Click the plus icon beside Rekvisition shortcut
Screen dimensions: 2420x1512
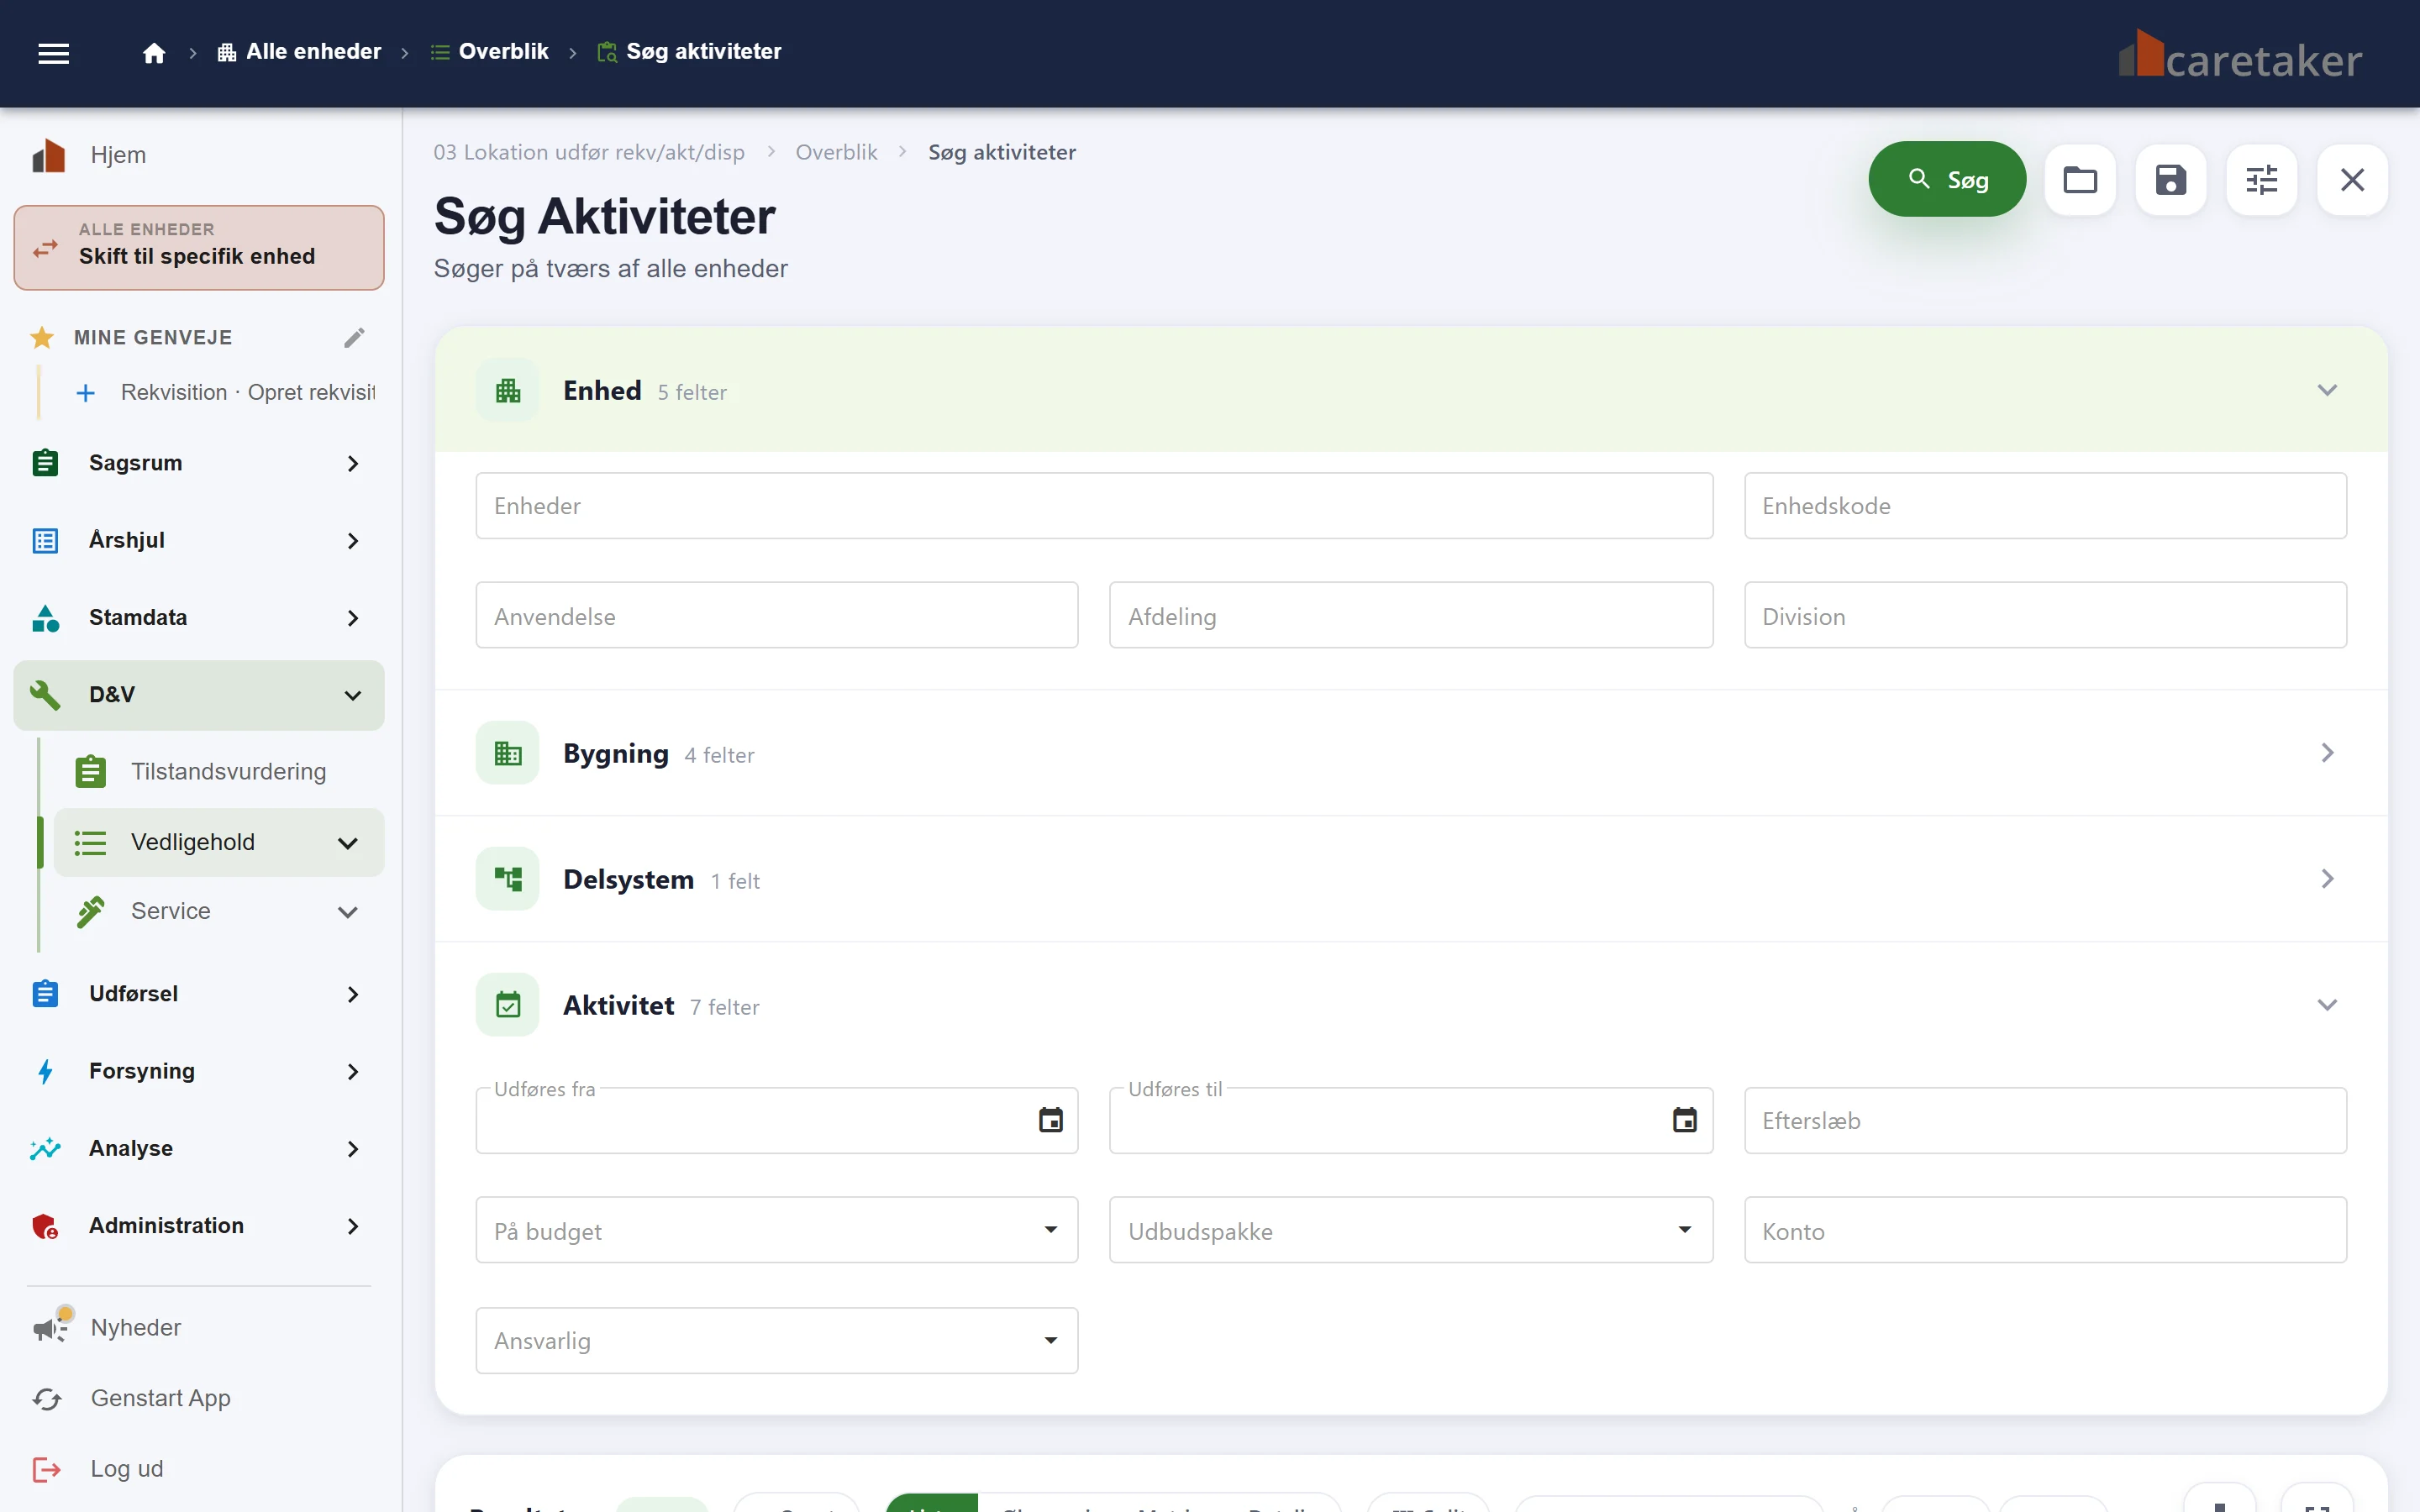86,393
